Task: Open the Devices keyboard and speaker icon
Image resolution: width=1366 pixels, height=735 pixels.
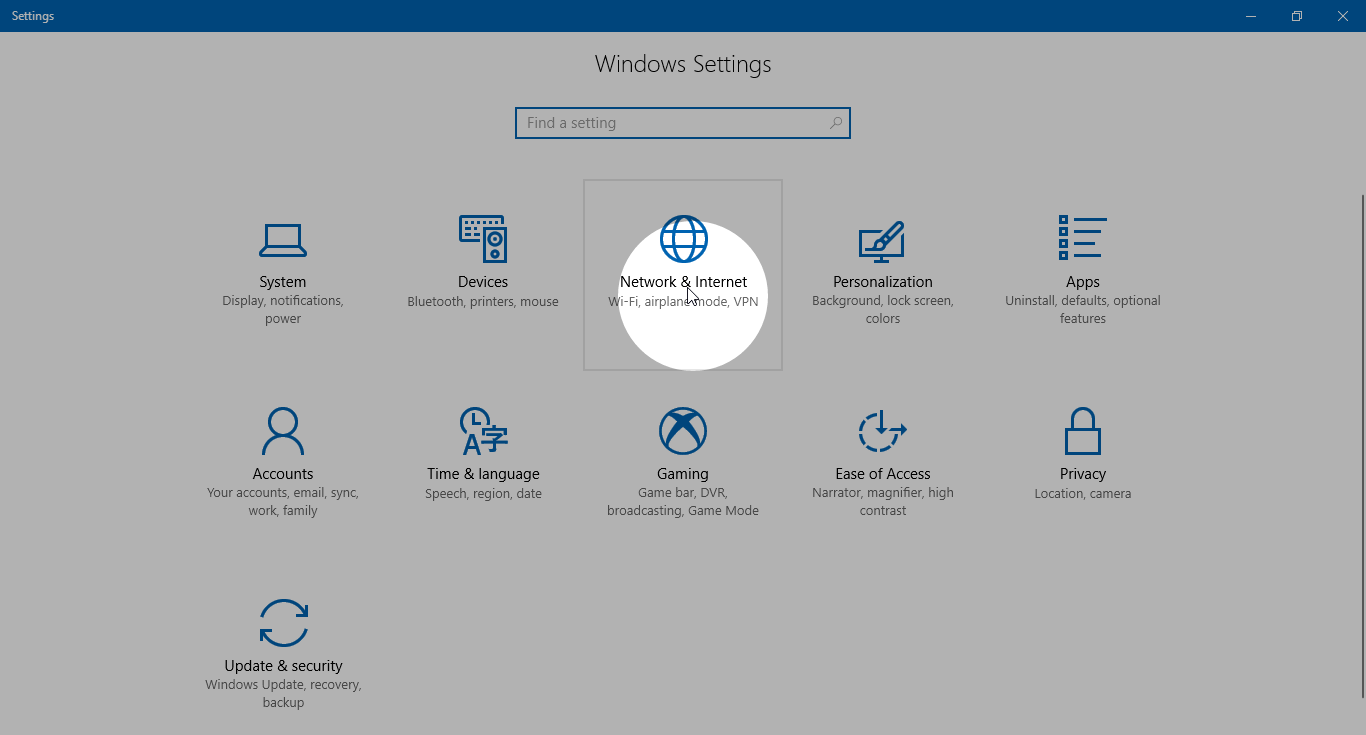Action: coord(483,239)
